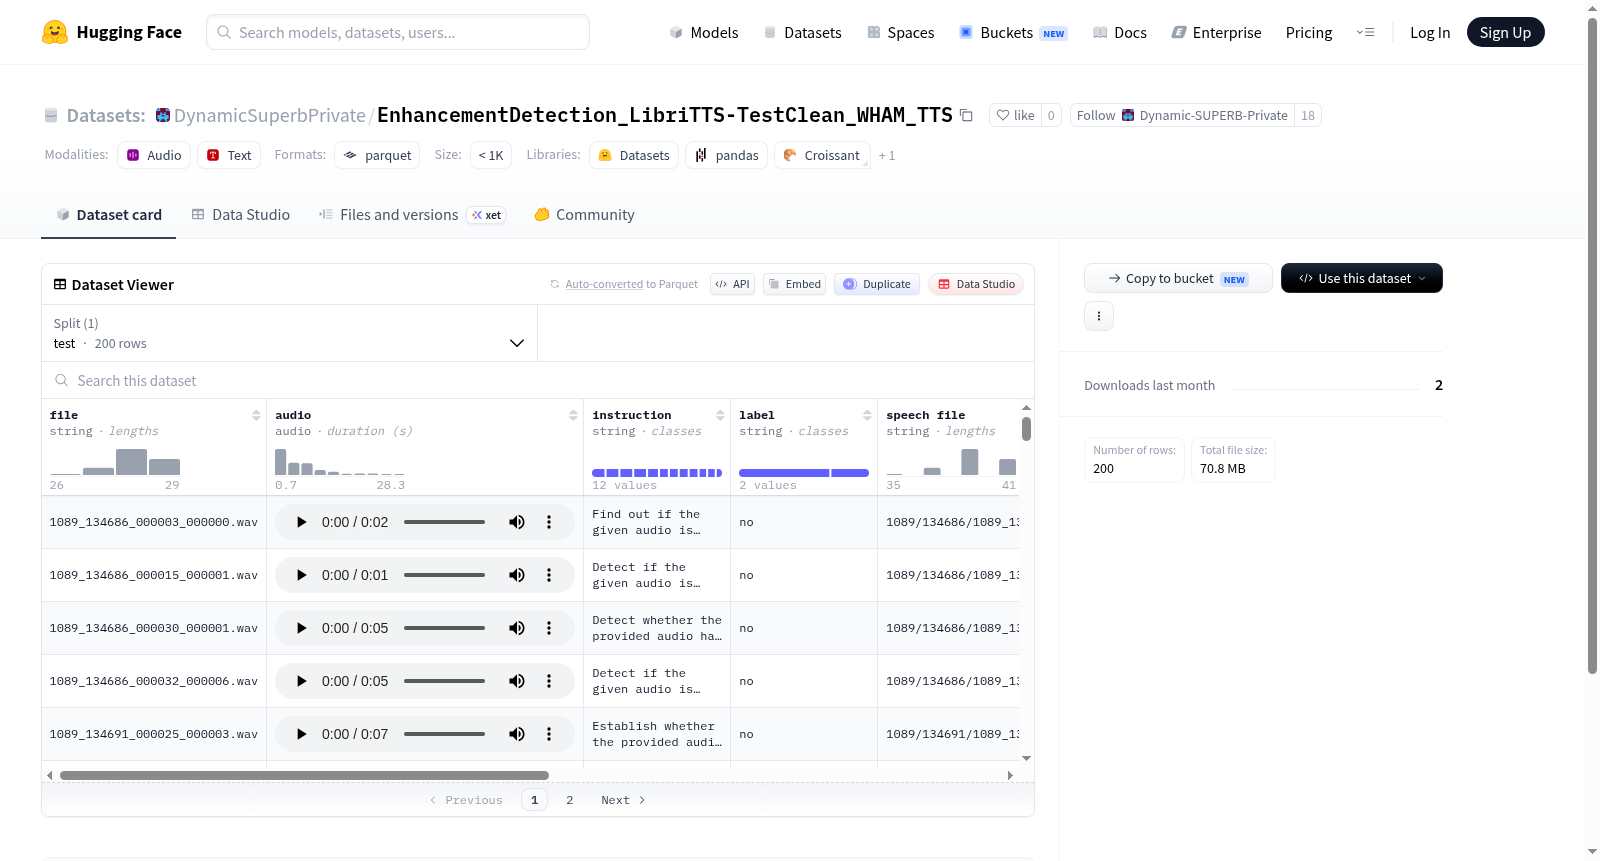Open more options on 0:02 audio player

click(x=549, y=522)
